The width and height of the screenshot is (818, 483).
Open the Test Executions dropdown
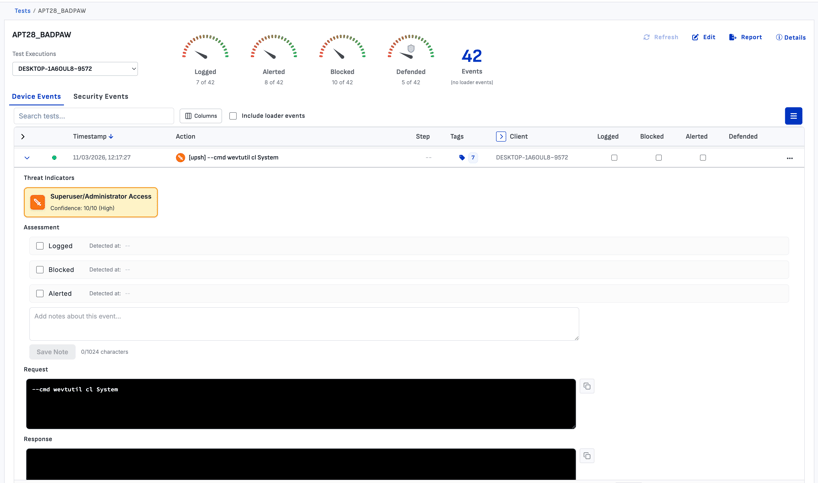tap(75, 69)
